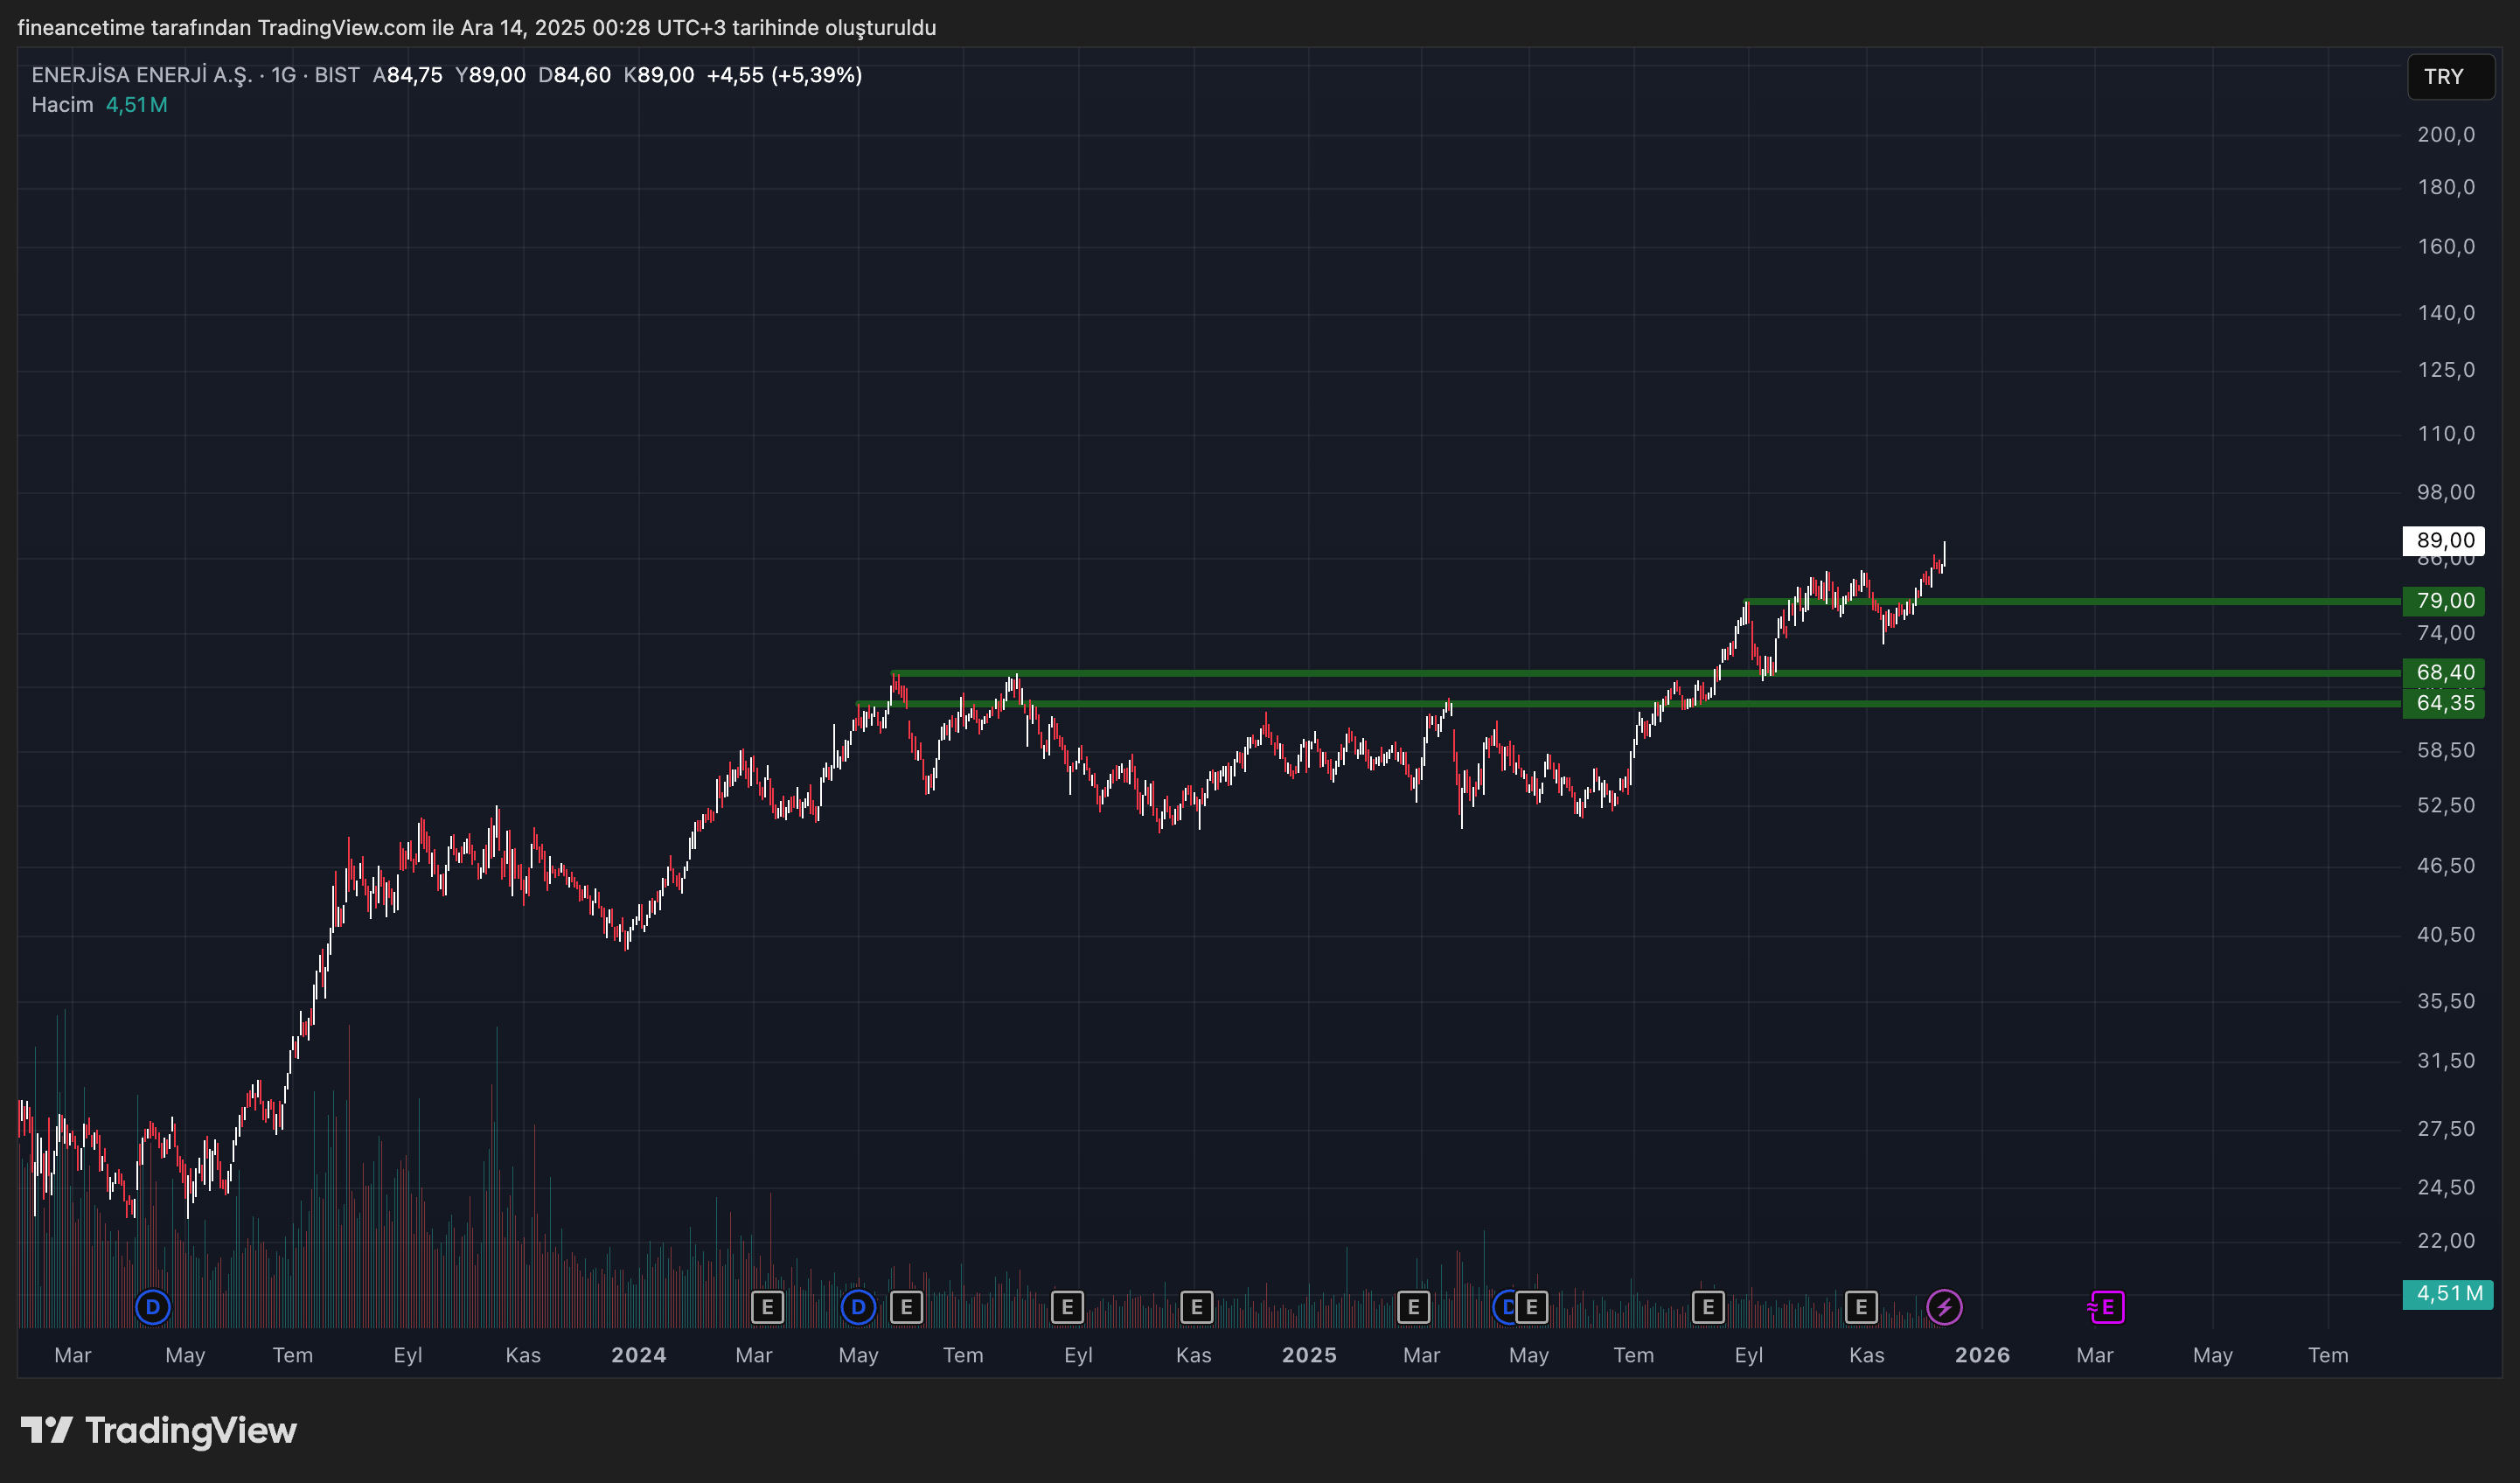Click the 4,51M volume value label
Viewport: 2520px width, 1483px height.
(136, 104)
